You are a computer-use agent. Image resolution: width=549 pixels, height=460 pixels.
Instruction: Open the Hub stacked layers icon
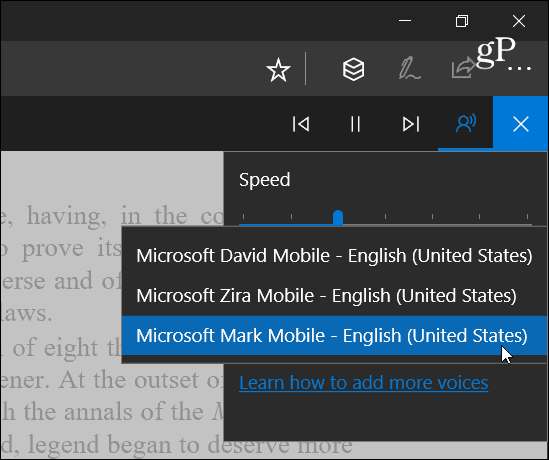353,69
